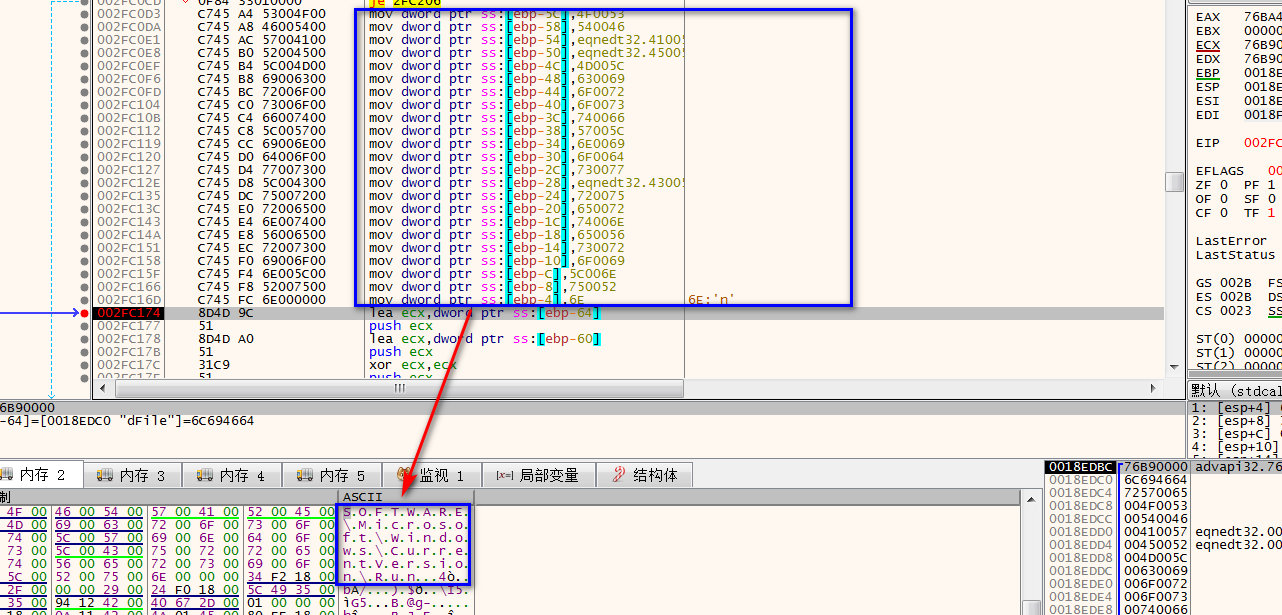Click the 监视 1 watch icon
1282x615 pixels.
pos(405,475)
